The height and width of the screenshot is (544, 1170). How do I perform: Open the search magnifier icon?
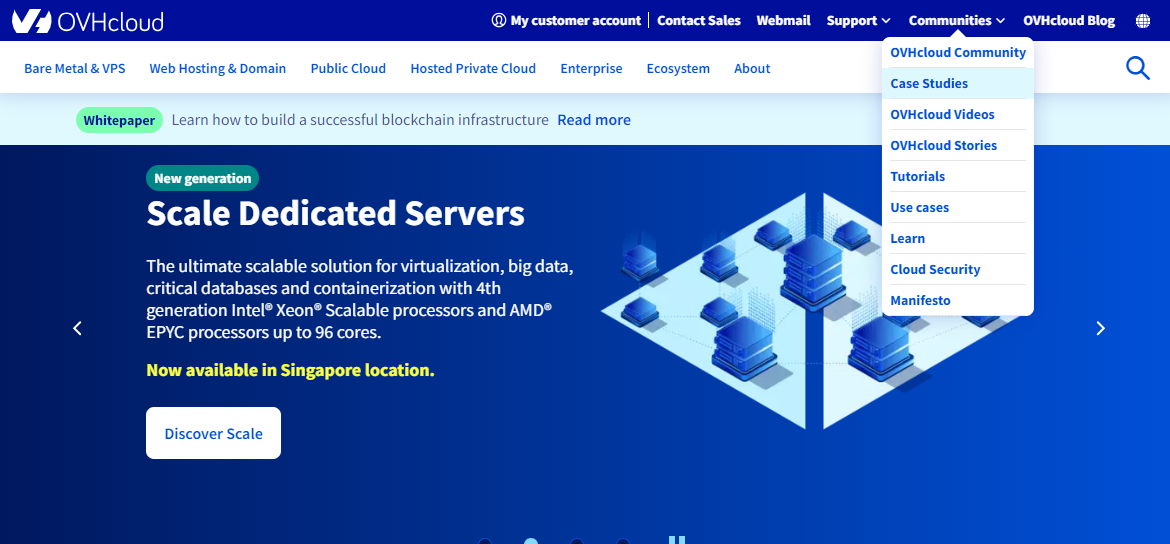tap(1137, 68)
